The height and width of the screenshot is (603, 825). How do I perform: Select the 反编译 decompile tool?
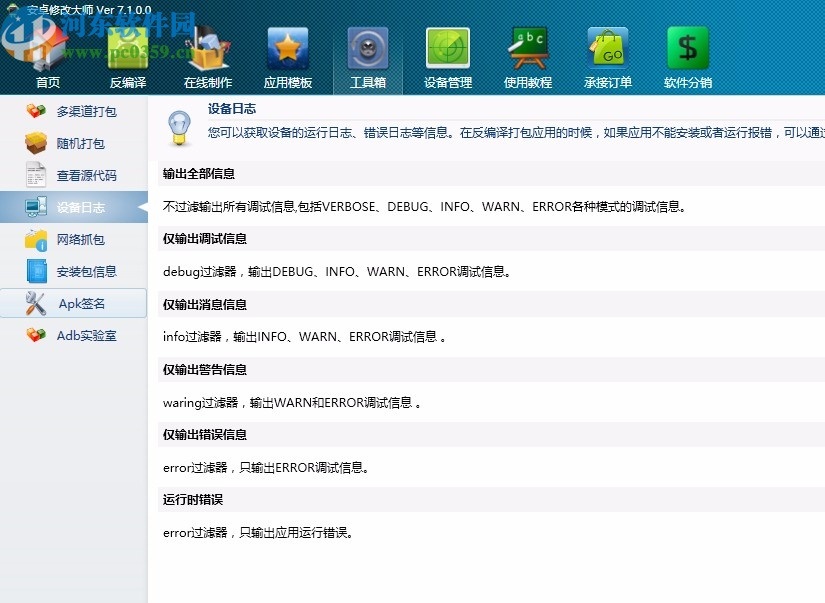pos(128,45)
